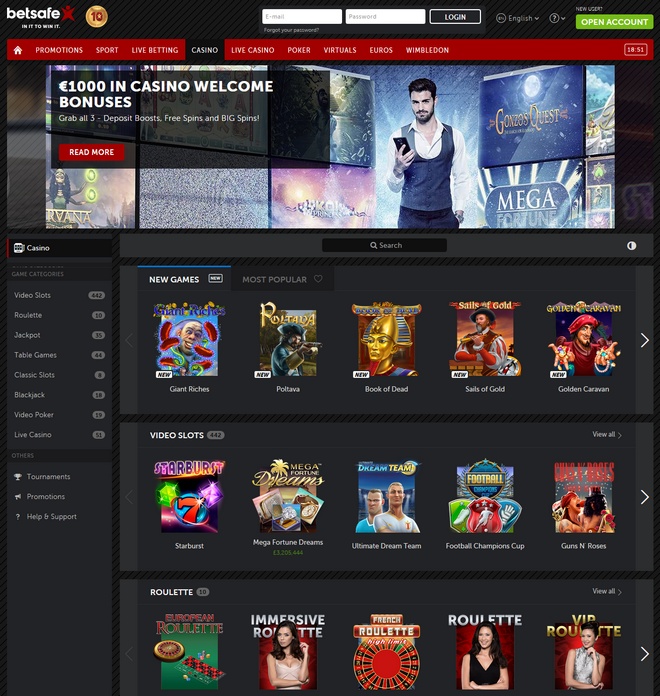660x696 pixels.
Task: Open Wimbledon in the top navigation
Action: (427, 50)
